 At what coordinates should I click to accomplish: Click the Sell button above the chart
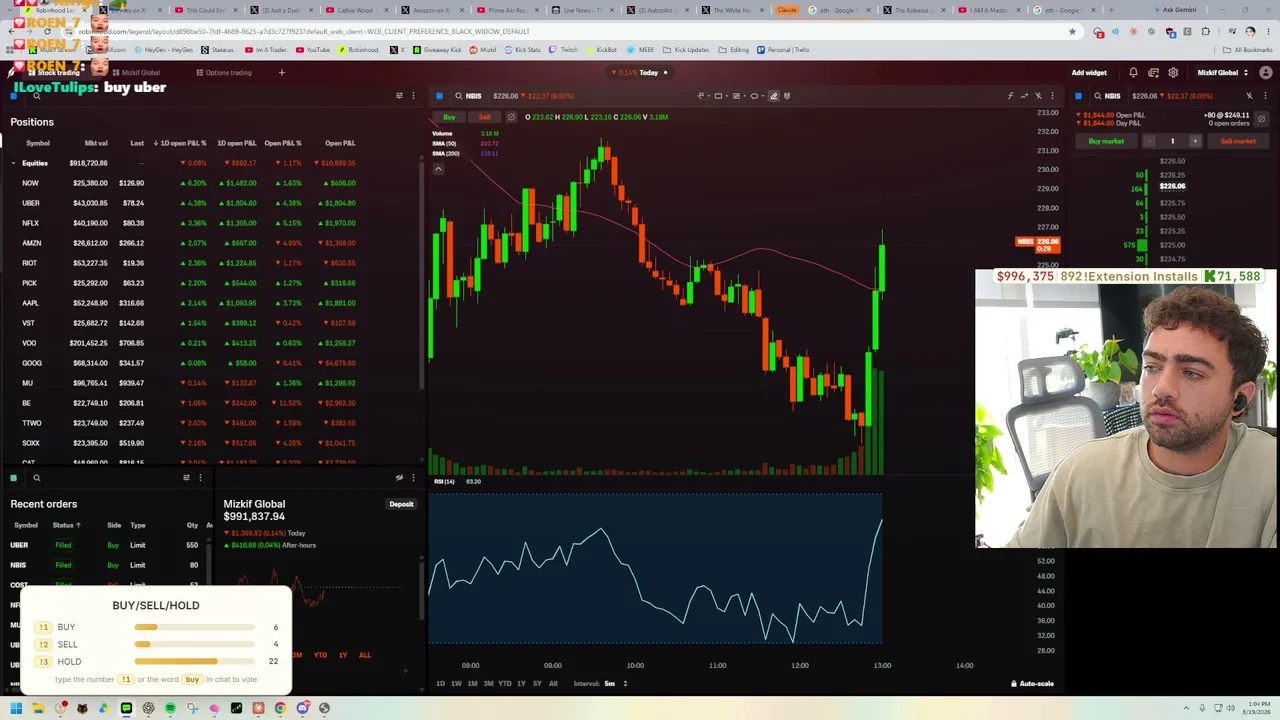click(485, 117)
